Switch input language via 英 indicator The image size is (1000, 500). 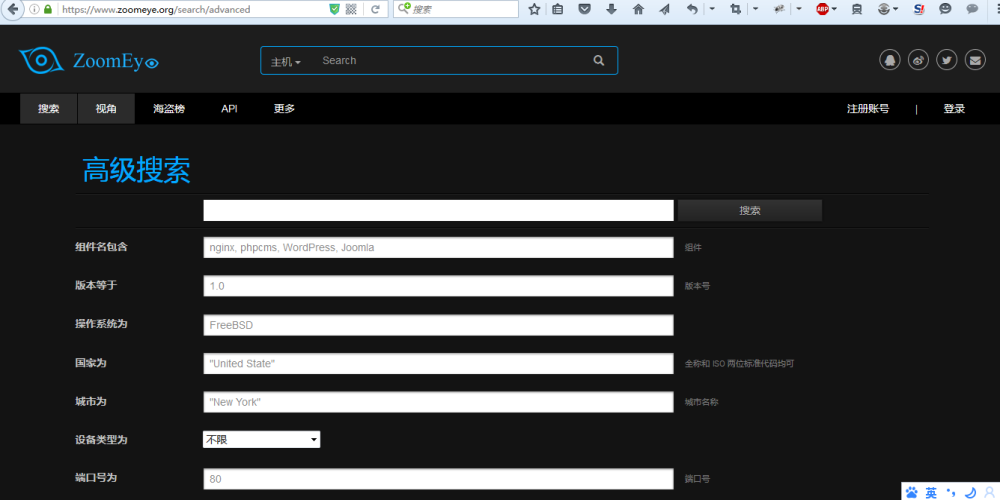click(x=932, y=493)
